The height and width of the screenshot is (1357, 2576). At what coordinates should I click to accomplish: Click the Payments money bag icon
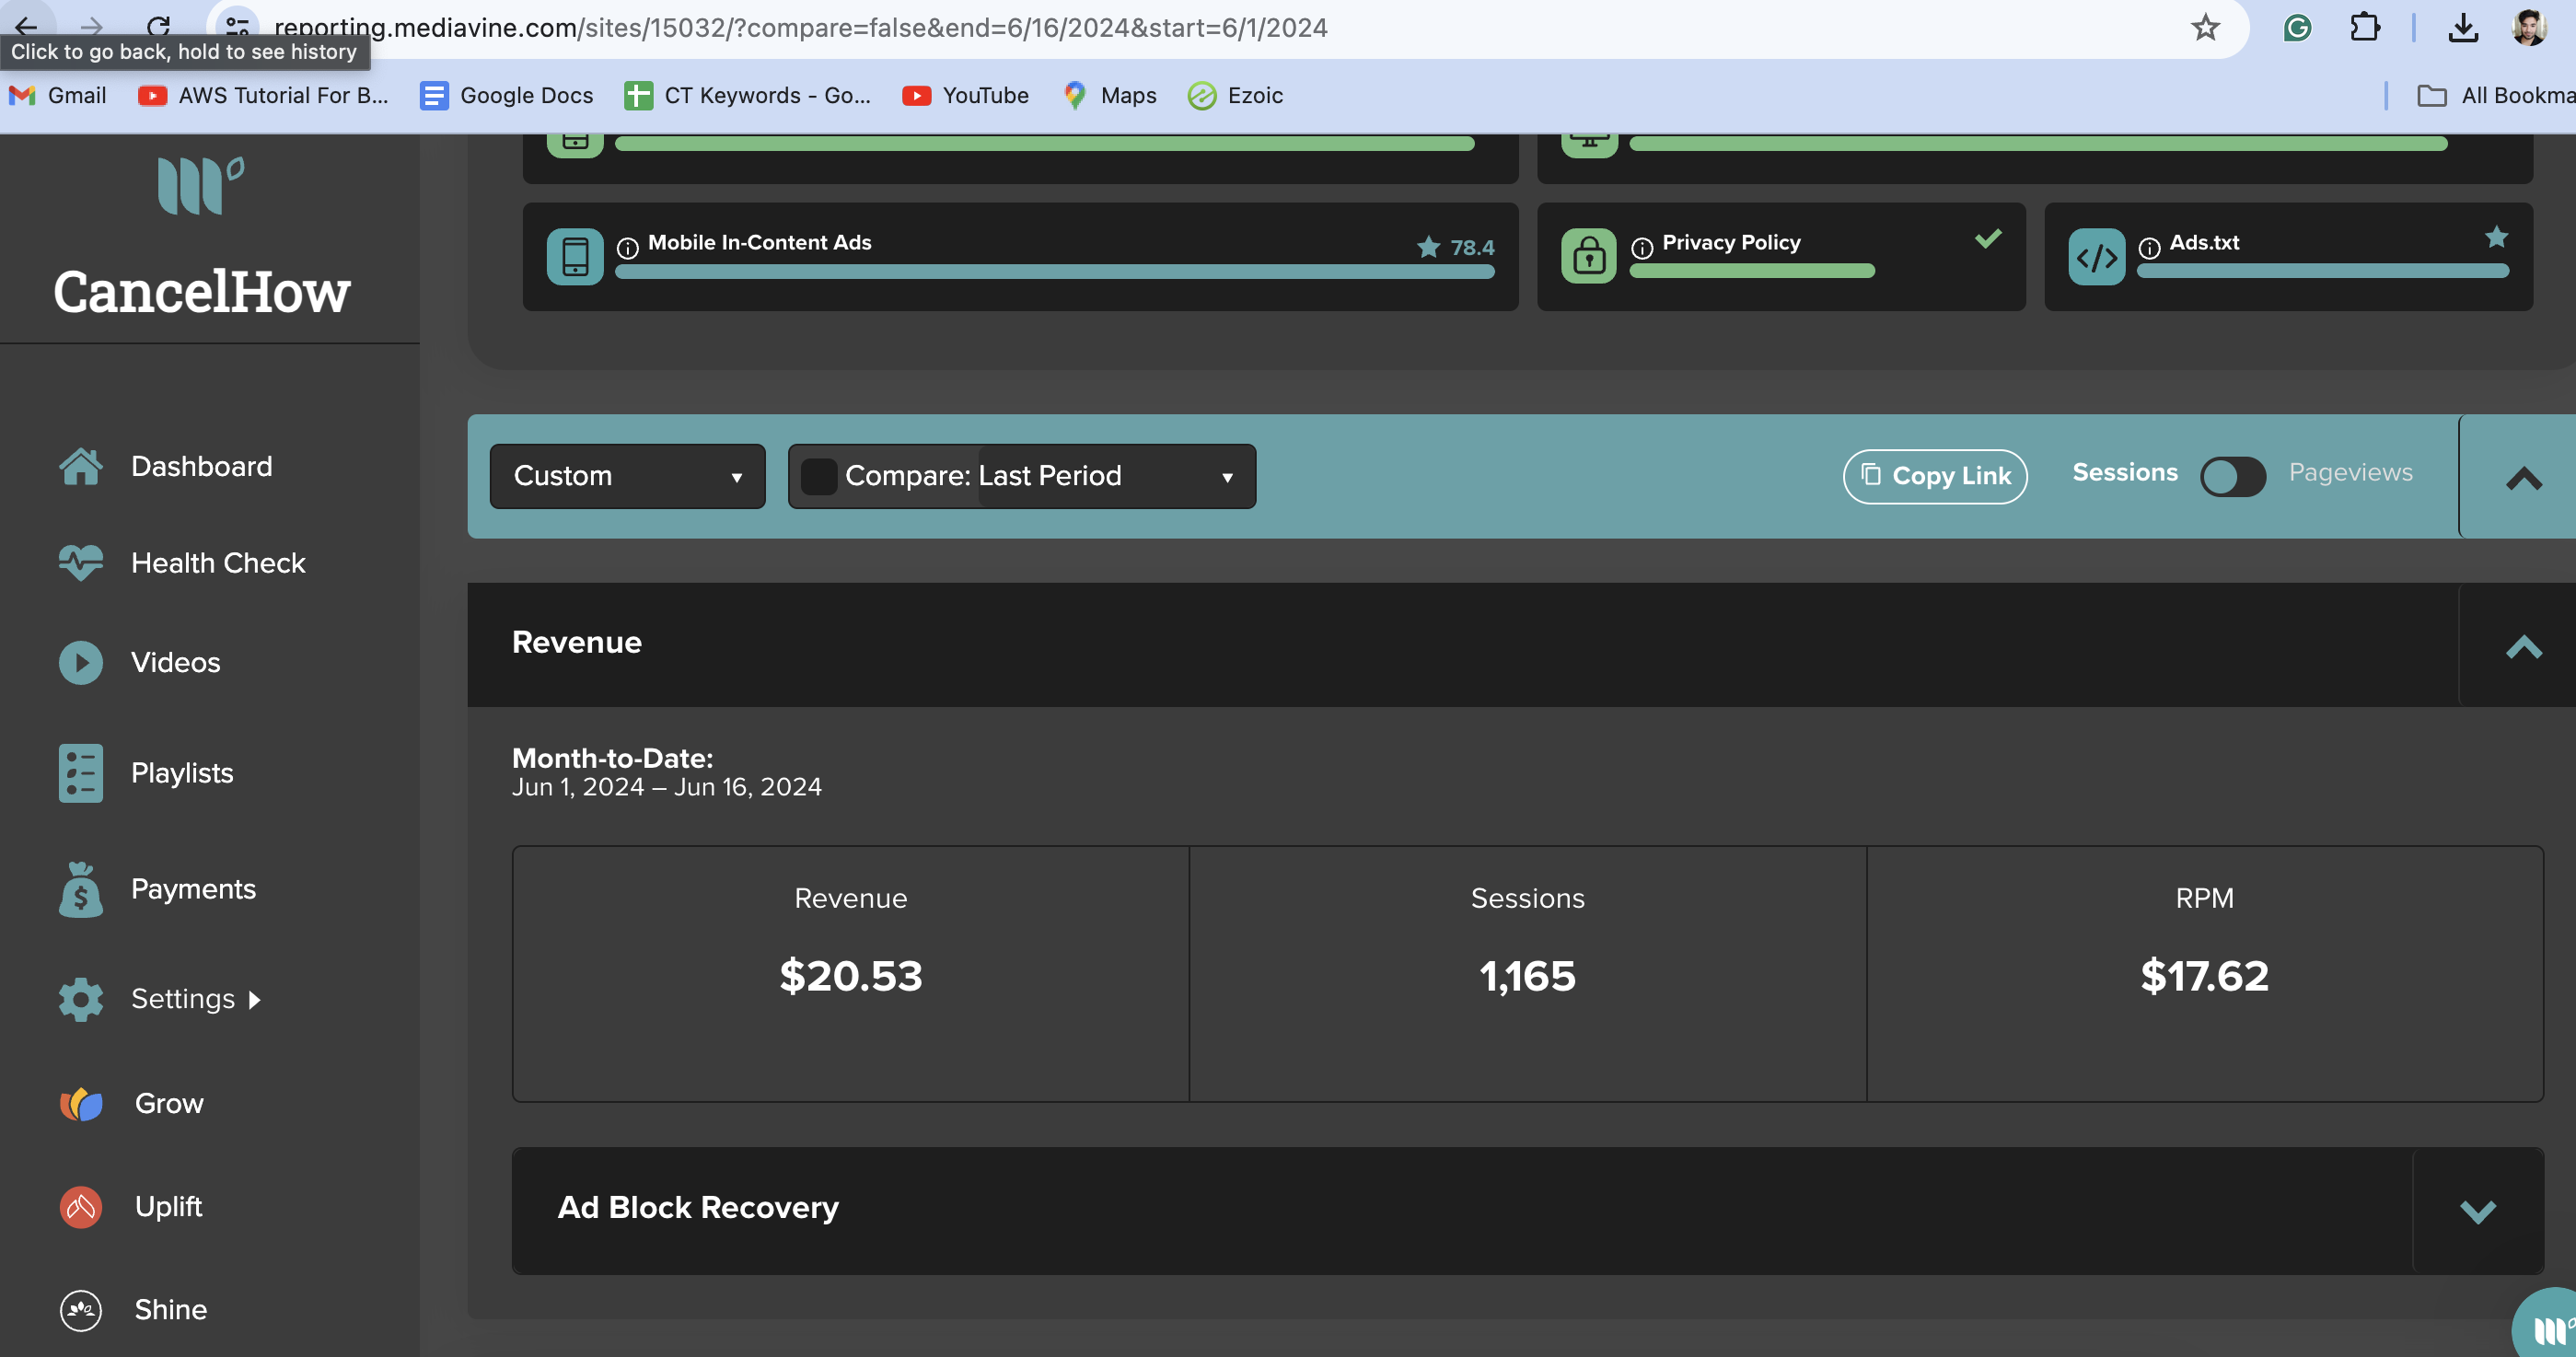pos(80,889)
